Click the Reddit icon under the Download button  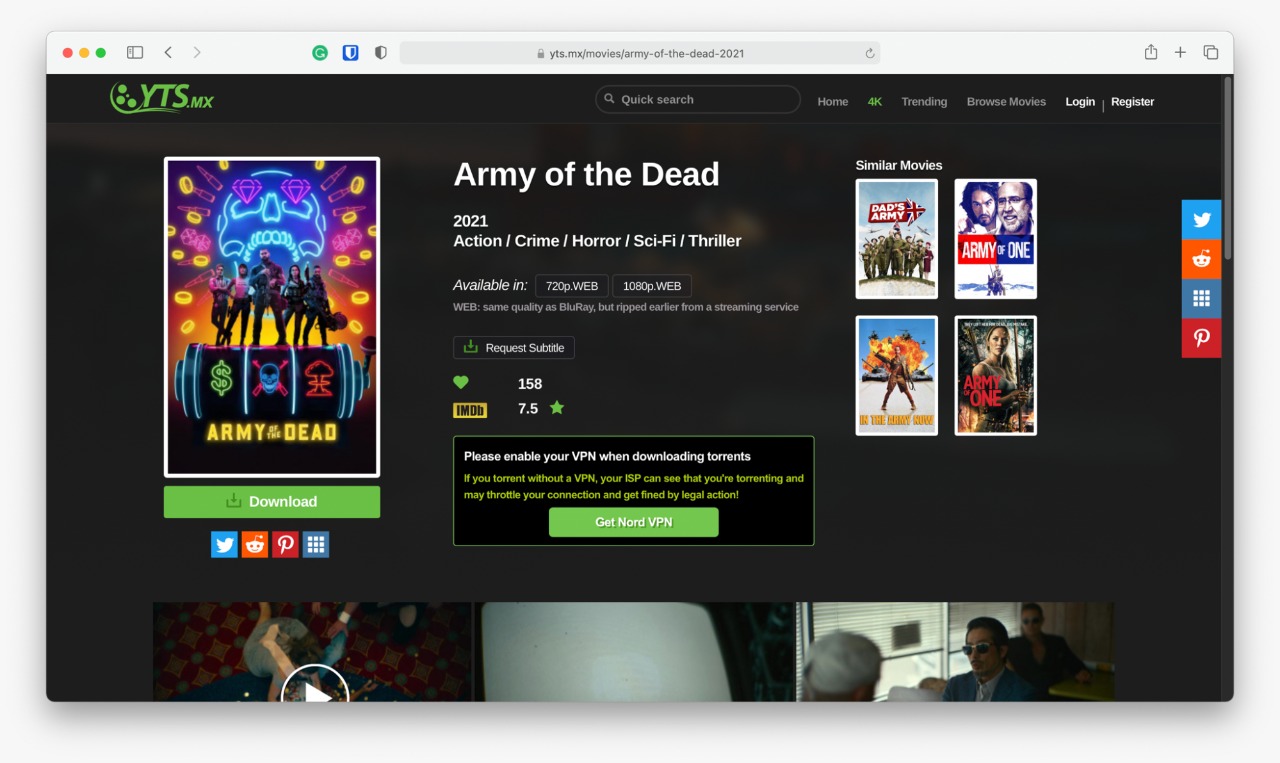click(255, 544)
